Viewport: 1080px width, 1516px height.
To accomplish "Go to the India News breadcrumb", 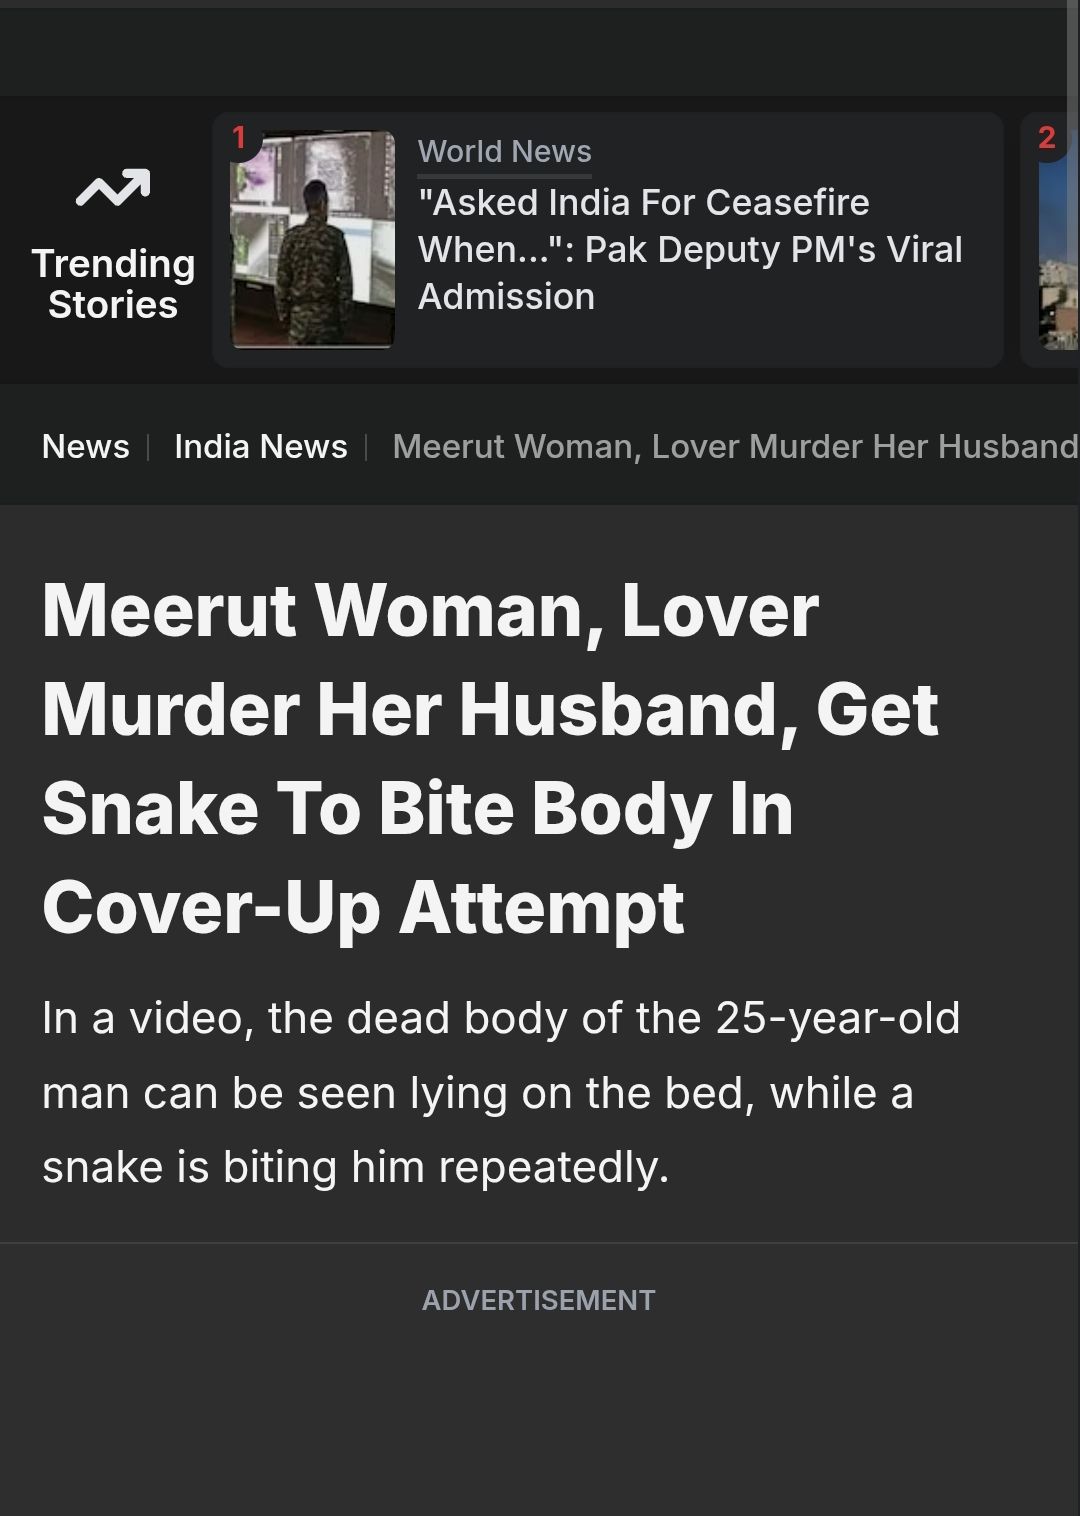I will point(261,446).
